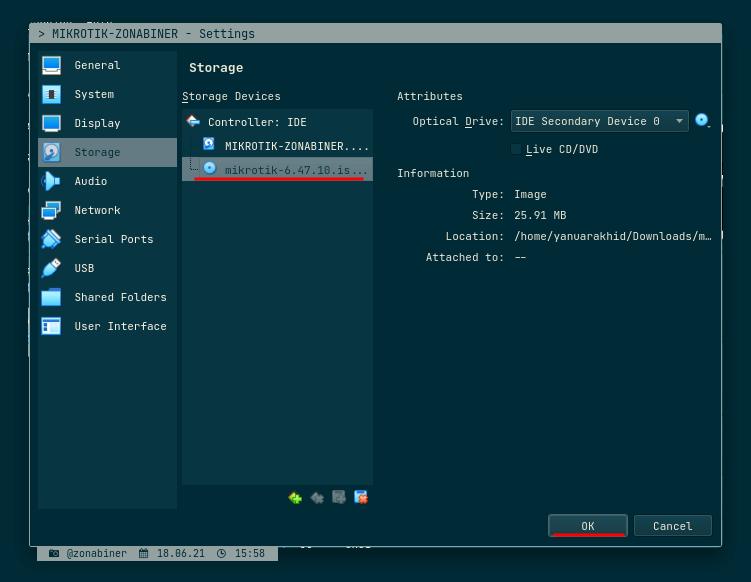Click the settings window title bar
Viewport: 751px width, 582px height.
(376, 34)
